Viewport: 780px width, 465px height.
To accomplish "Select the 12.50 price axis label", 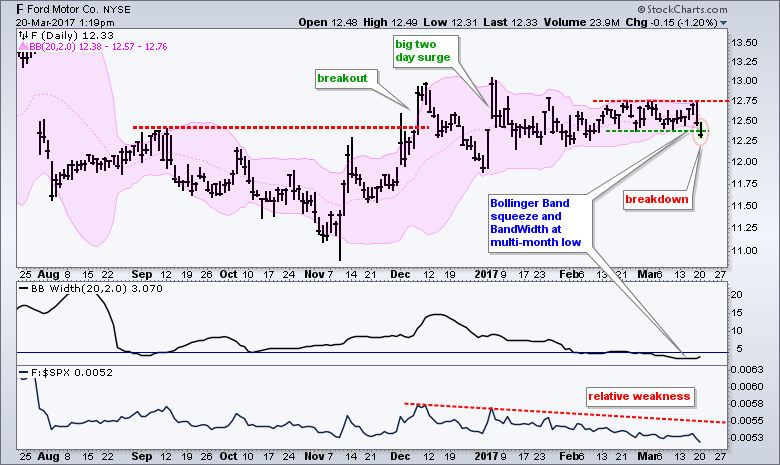I will point(744,121).
